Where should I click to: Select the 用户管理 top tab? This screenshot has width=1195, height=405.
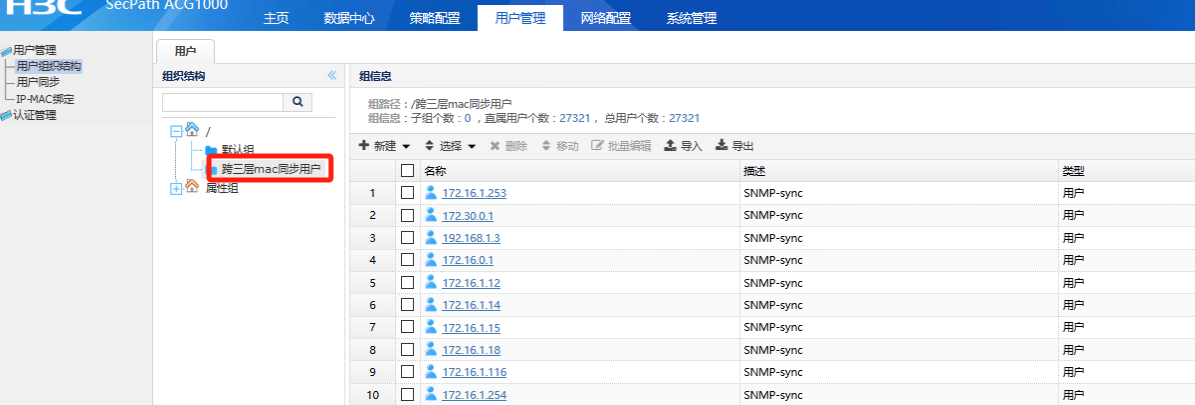[x=521, y=18]
